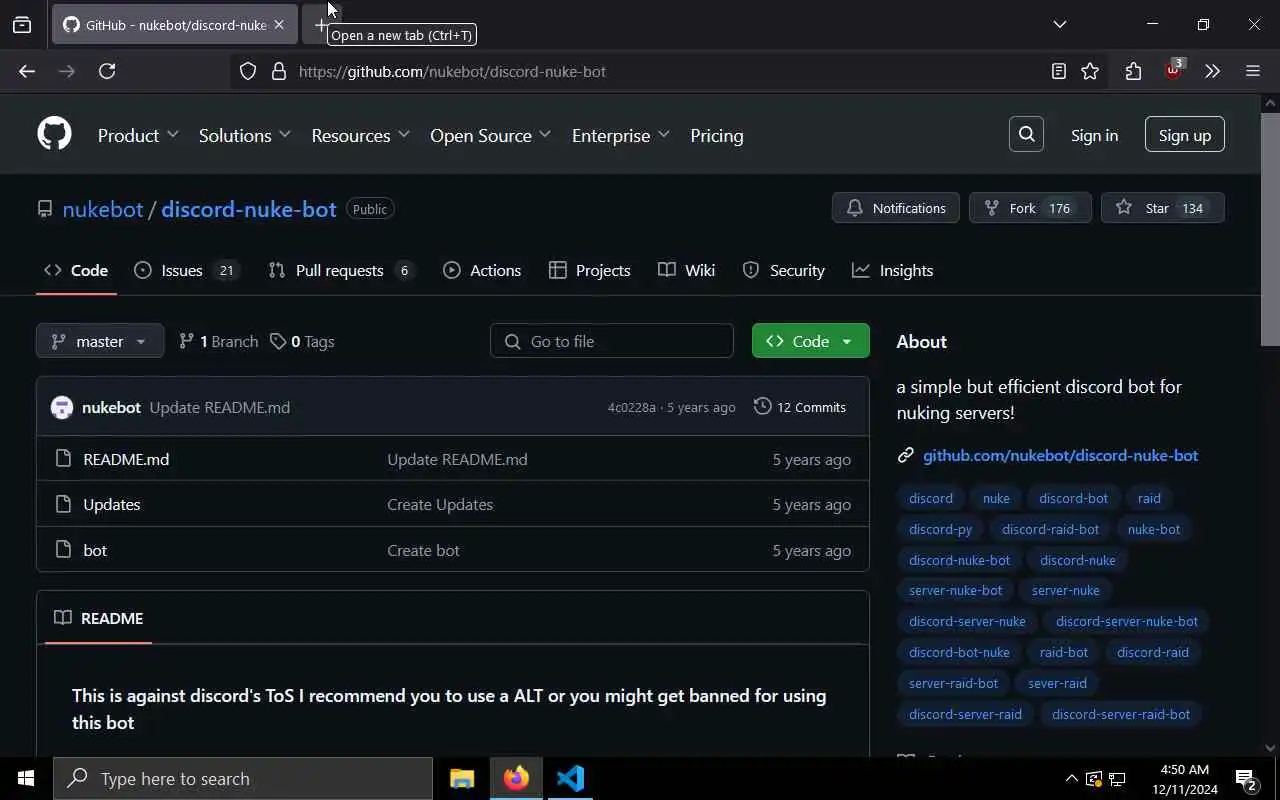Show hidden system tray icons chevron
The width and height of the screenshot is (1280, 800).
[1071, 778]
